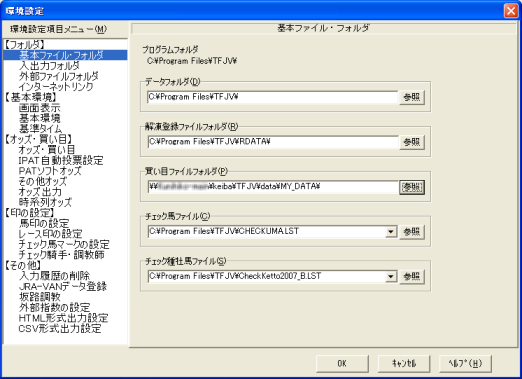Screen dimensions: 522x379
Task: Select 馬印の設定 in the list
Action: pos(44,223)
